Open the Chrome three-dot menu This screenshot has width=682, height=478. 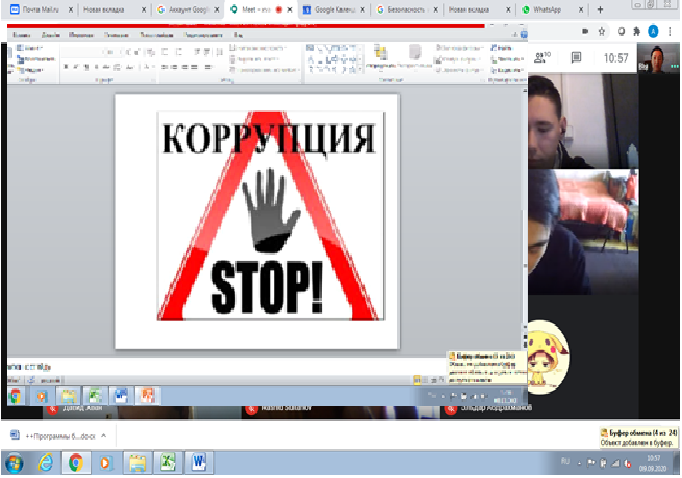coord(671,30)
